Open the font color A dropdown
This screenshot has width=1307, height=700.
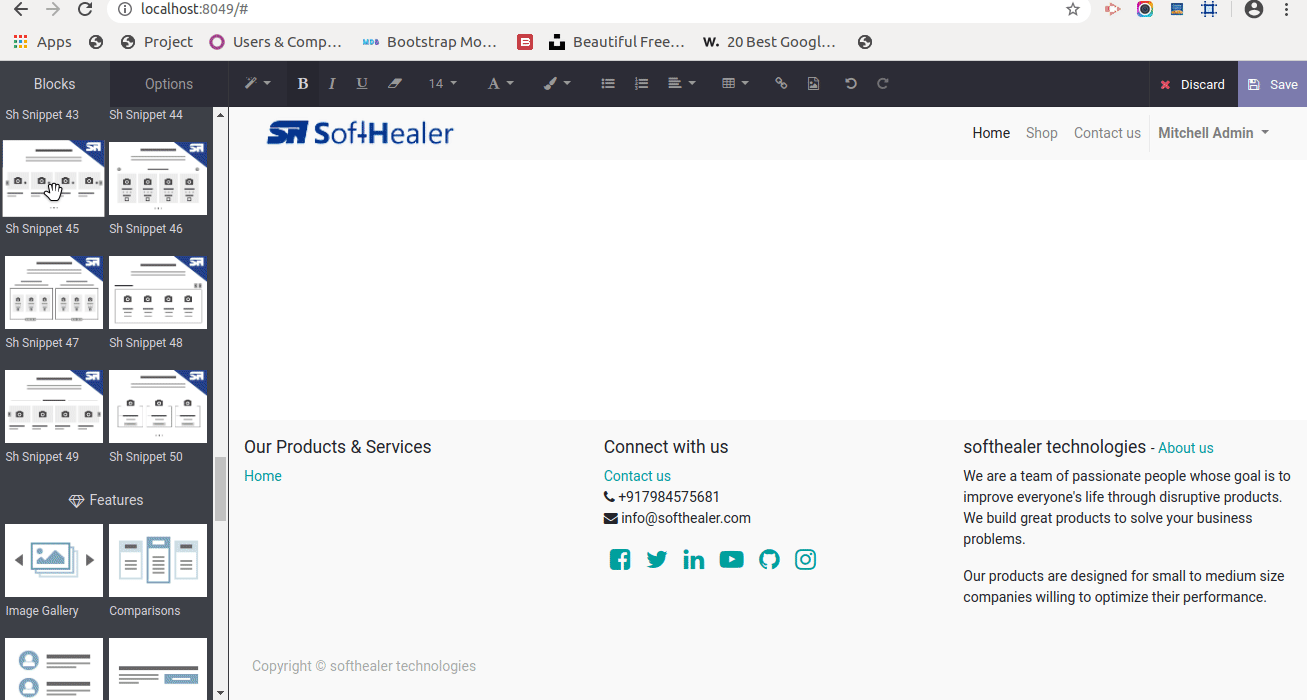tap(500, 84)
